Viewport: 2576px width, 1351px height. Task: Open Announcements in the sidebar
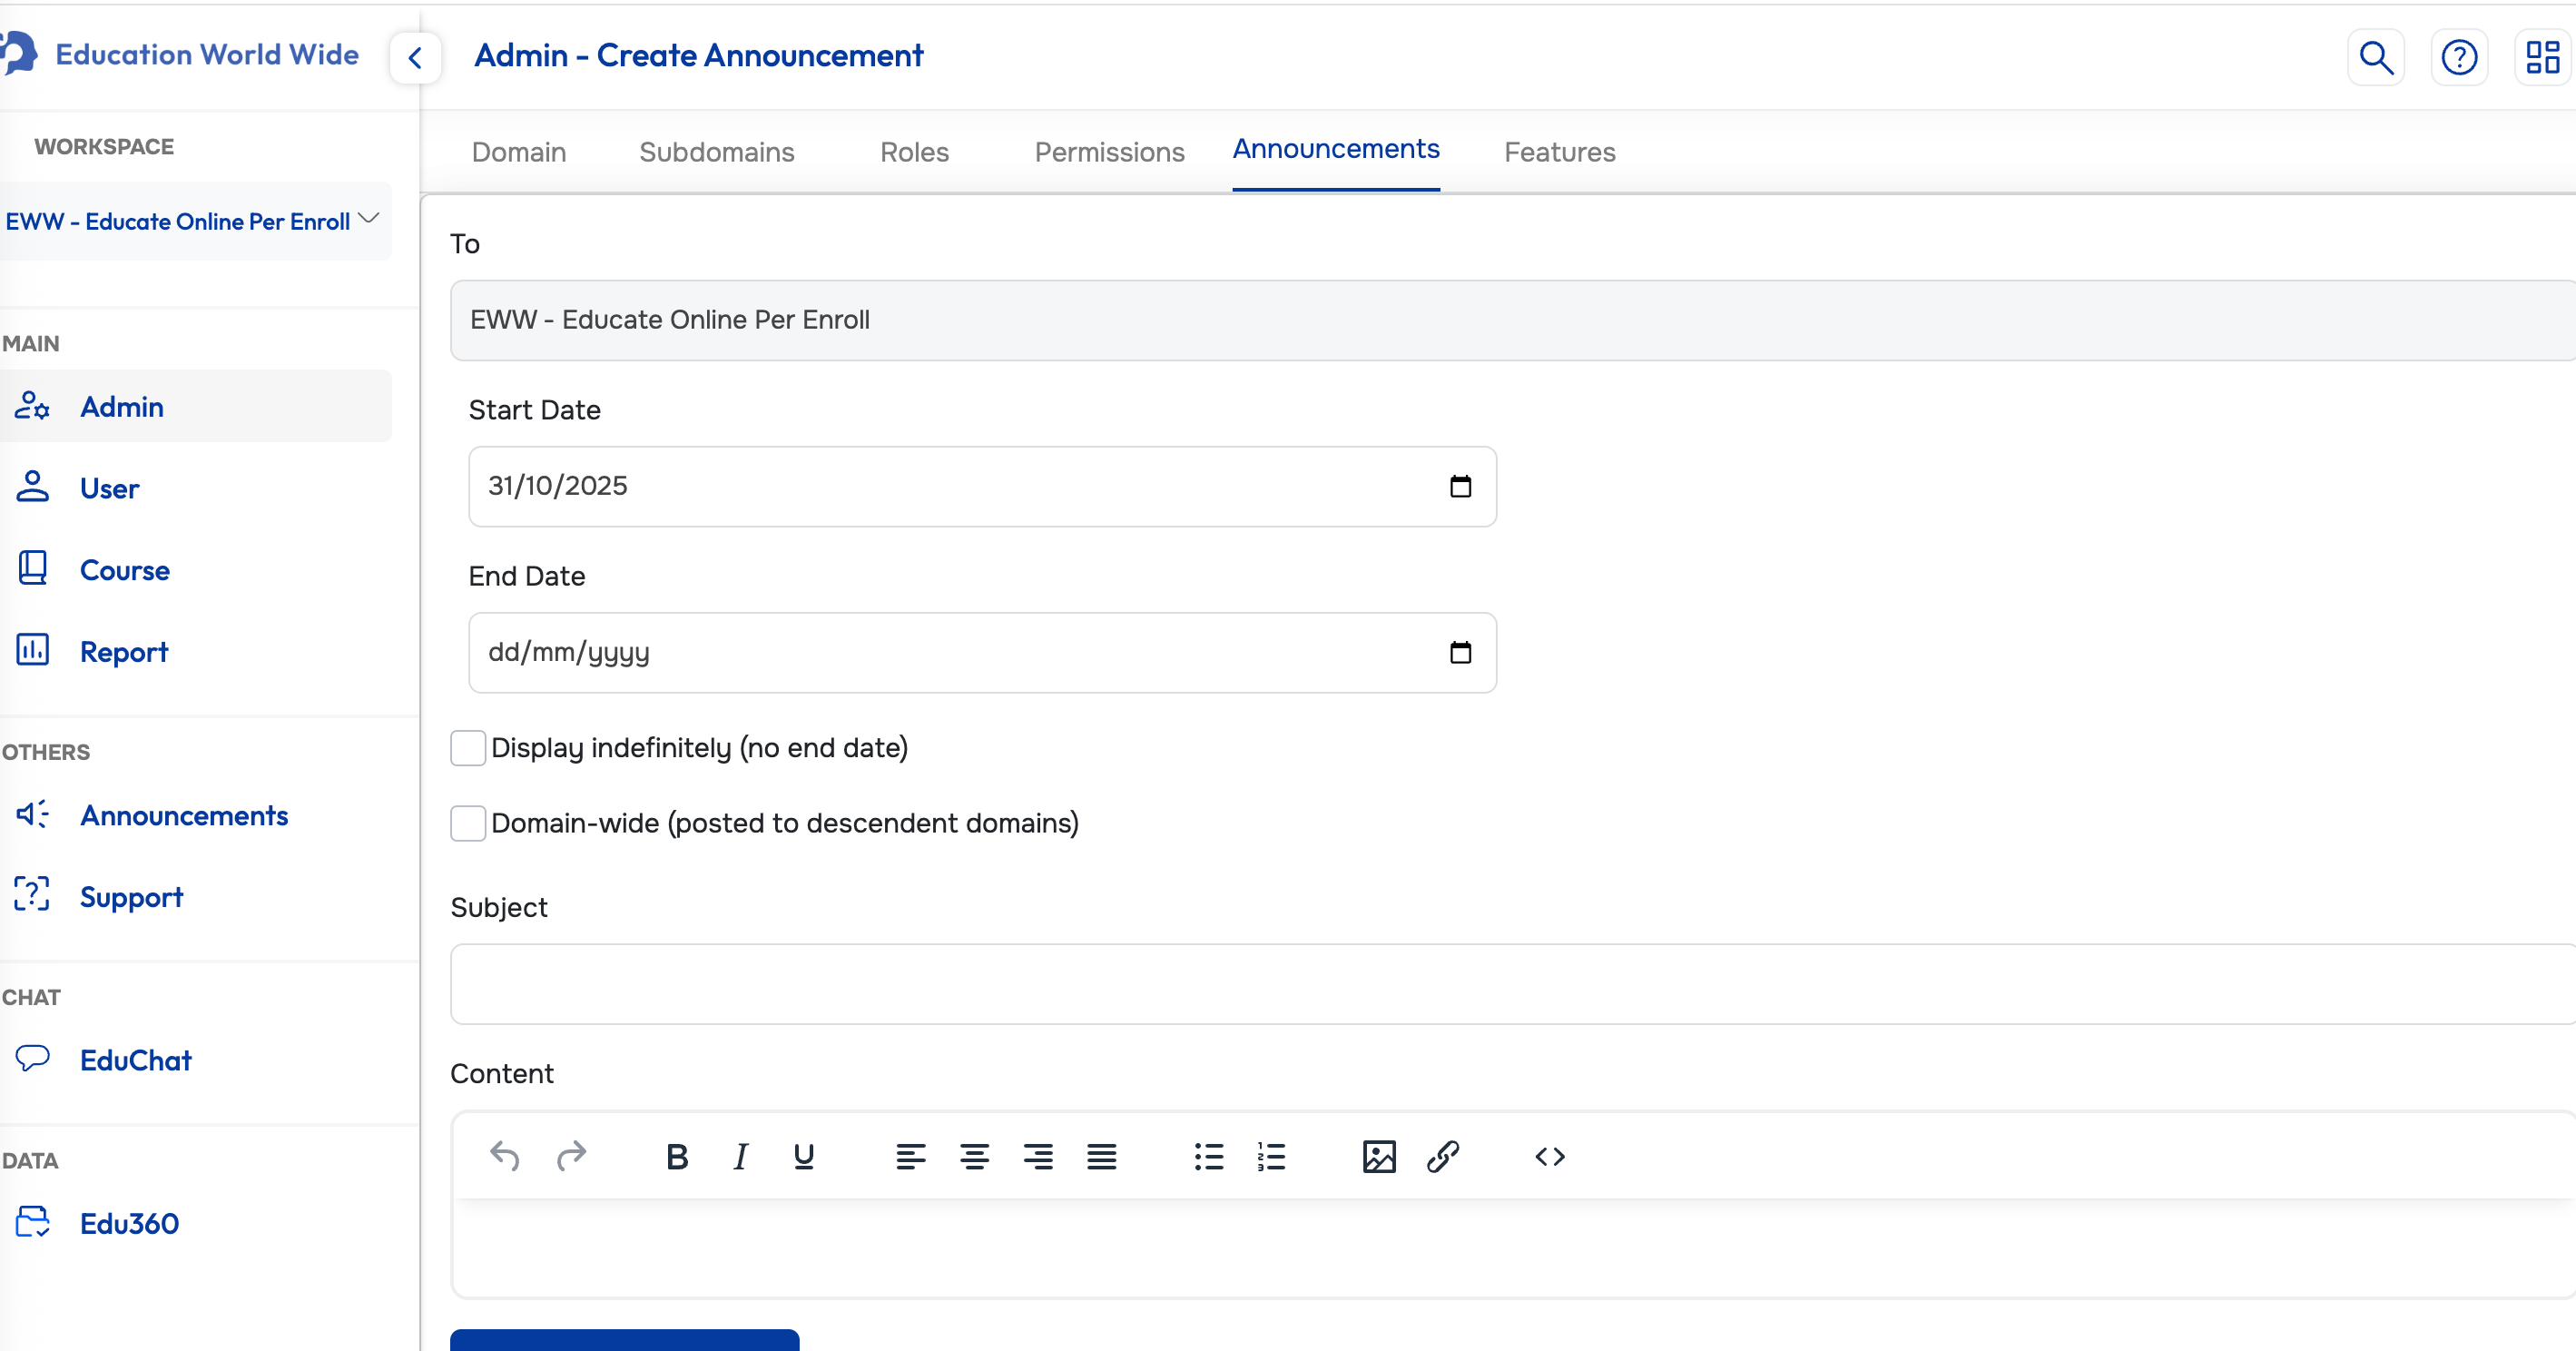point(184,815)
